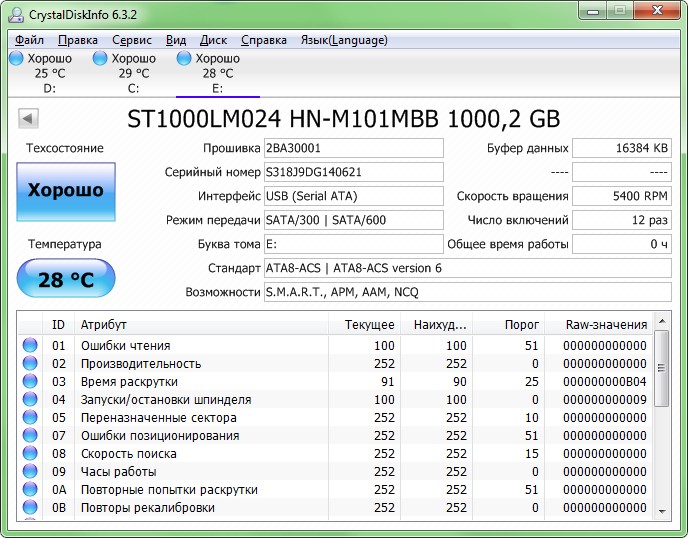688x538 pixels.
Task: Click the Хорошо 25 °C label for disk D:
Action: 50,66
